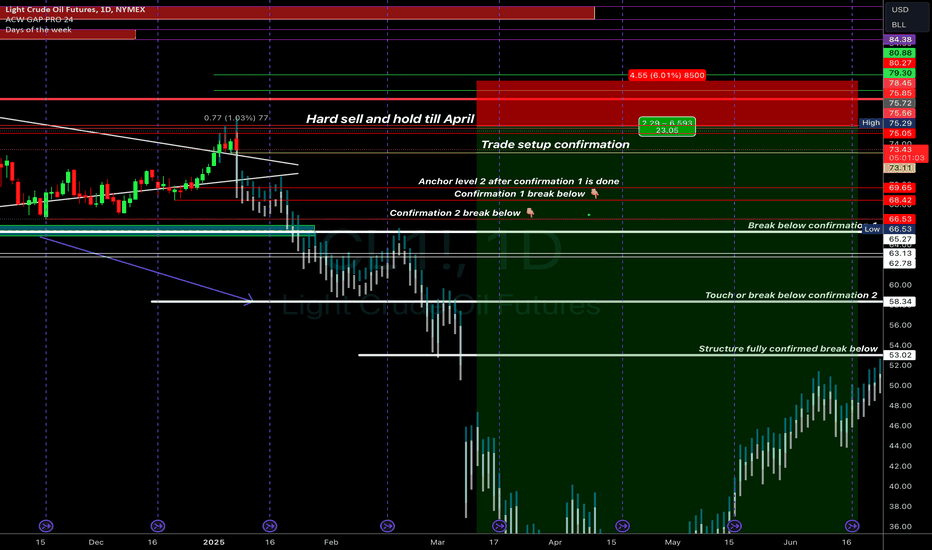Screen dimensions: 932x550
Task: Click the Feb label on time axis
Action: [330, 542]
